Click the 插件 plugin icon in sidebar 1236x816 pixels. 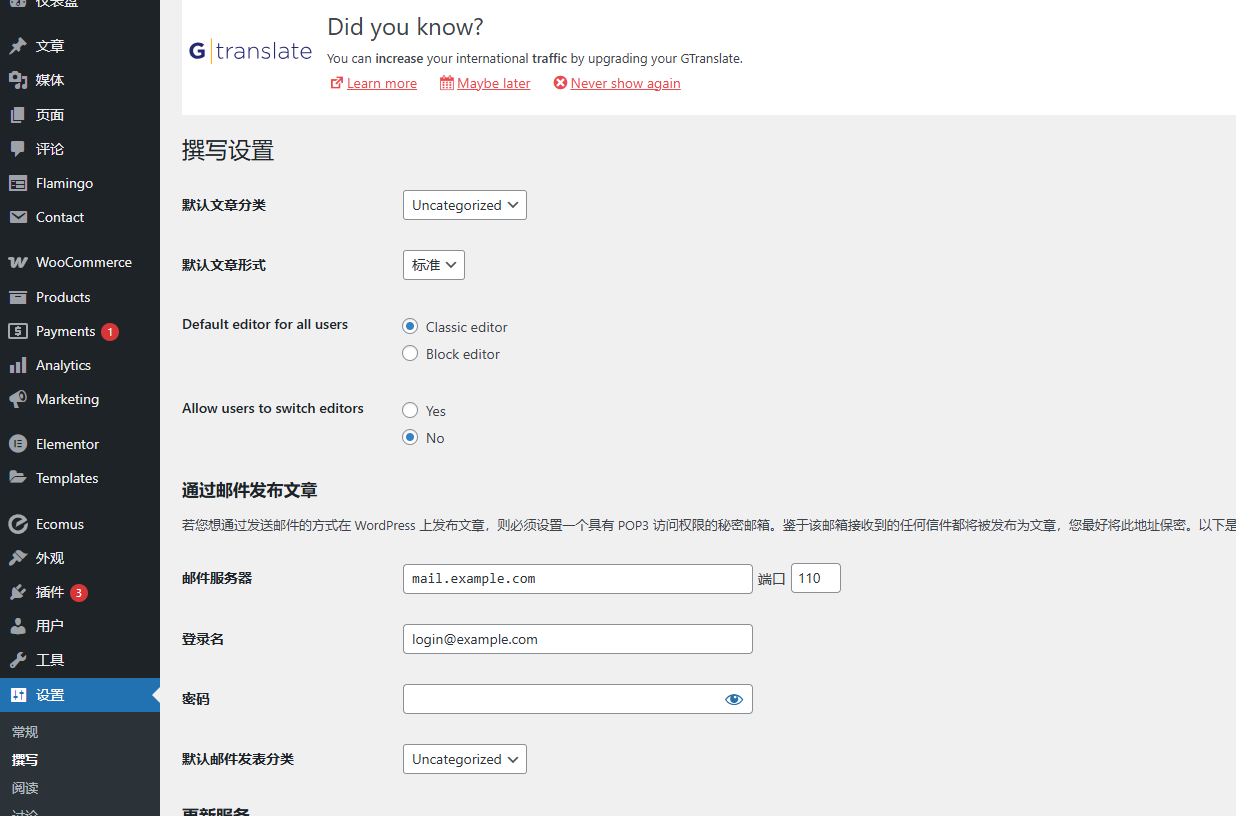(20, 591)
